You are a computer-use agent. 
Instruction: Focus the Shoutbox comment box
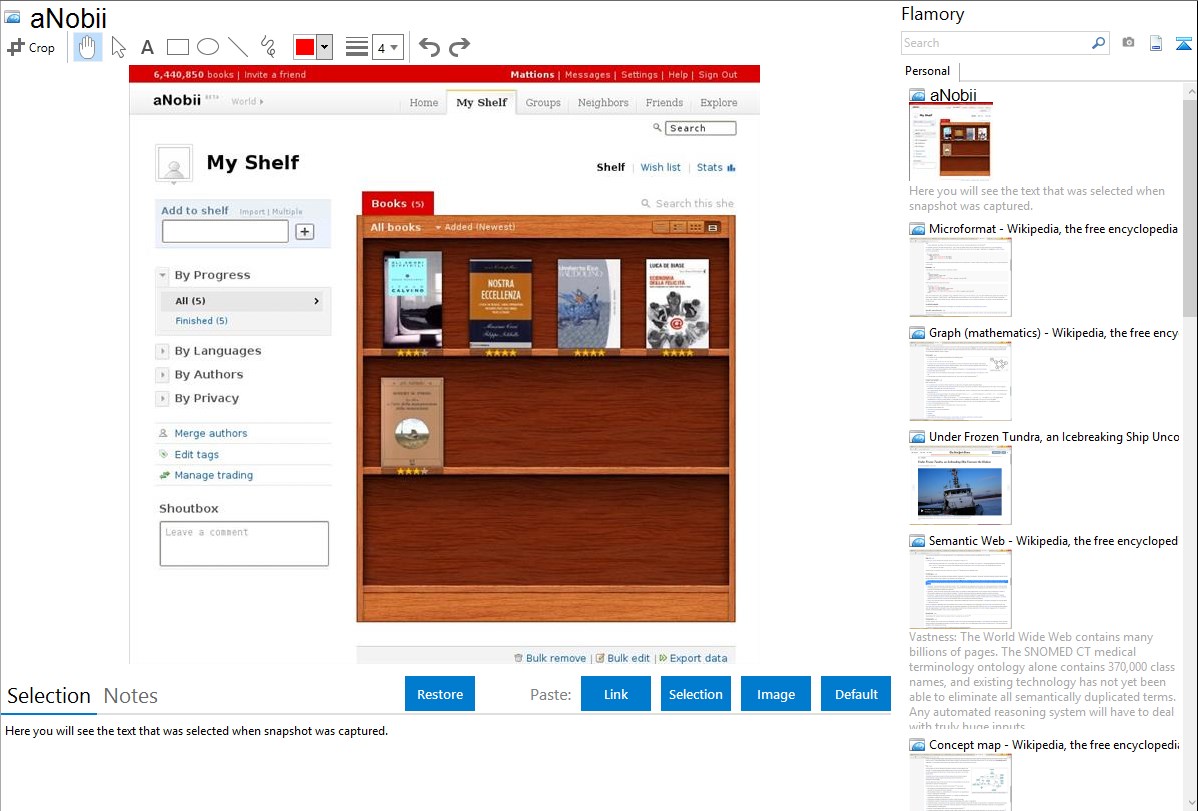pos(244,543)
